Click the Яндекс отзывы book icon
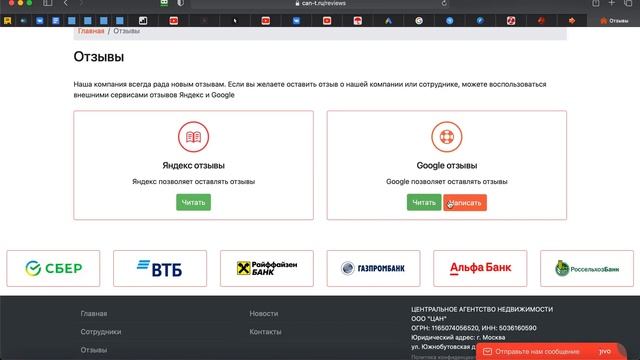640x360 pixels. pos(193,137)
